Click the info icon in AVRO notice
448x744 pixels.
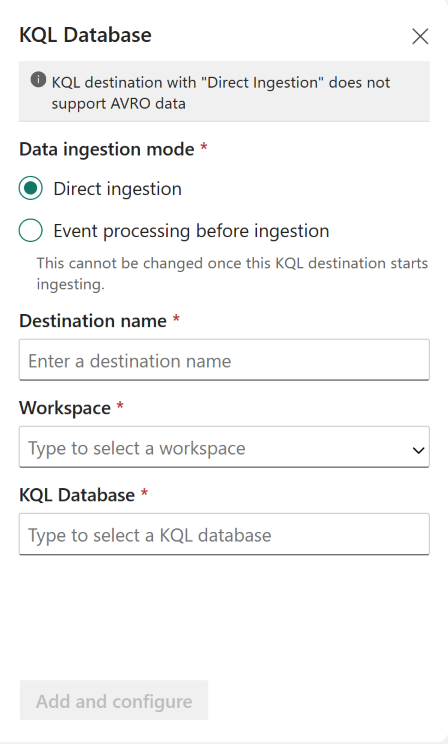tap(38, 80)
